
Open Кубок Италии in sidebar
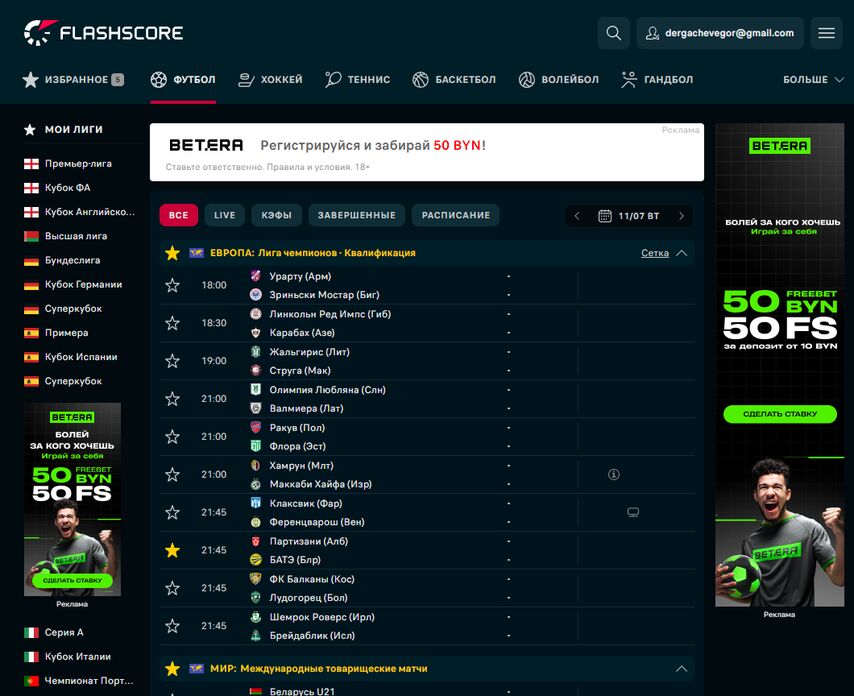click(77, 656)
